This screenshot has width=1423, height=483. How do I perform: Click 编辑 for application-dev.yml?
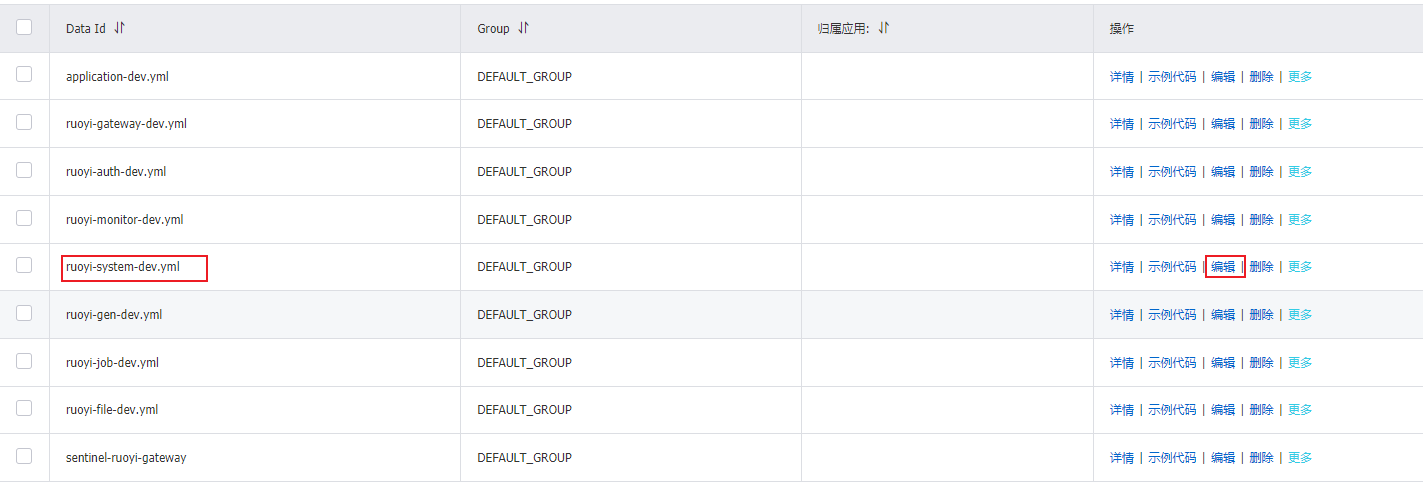[x=1223, y=76]
